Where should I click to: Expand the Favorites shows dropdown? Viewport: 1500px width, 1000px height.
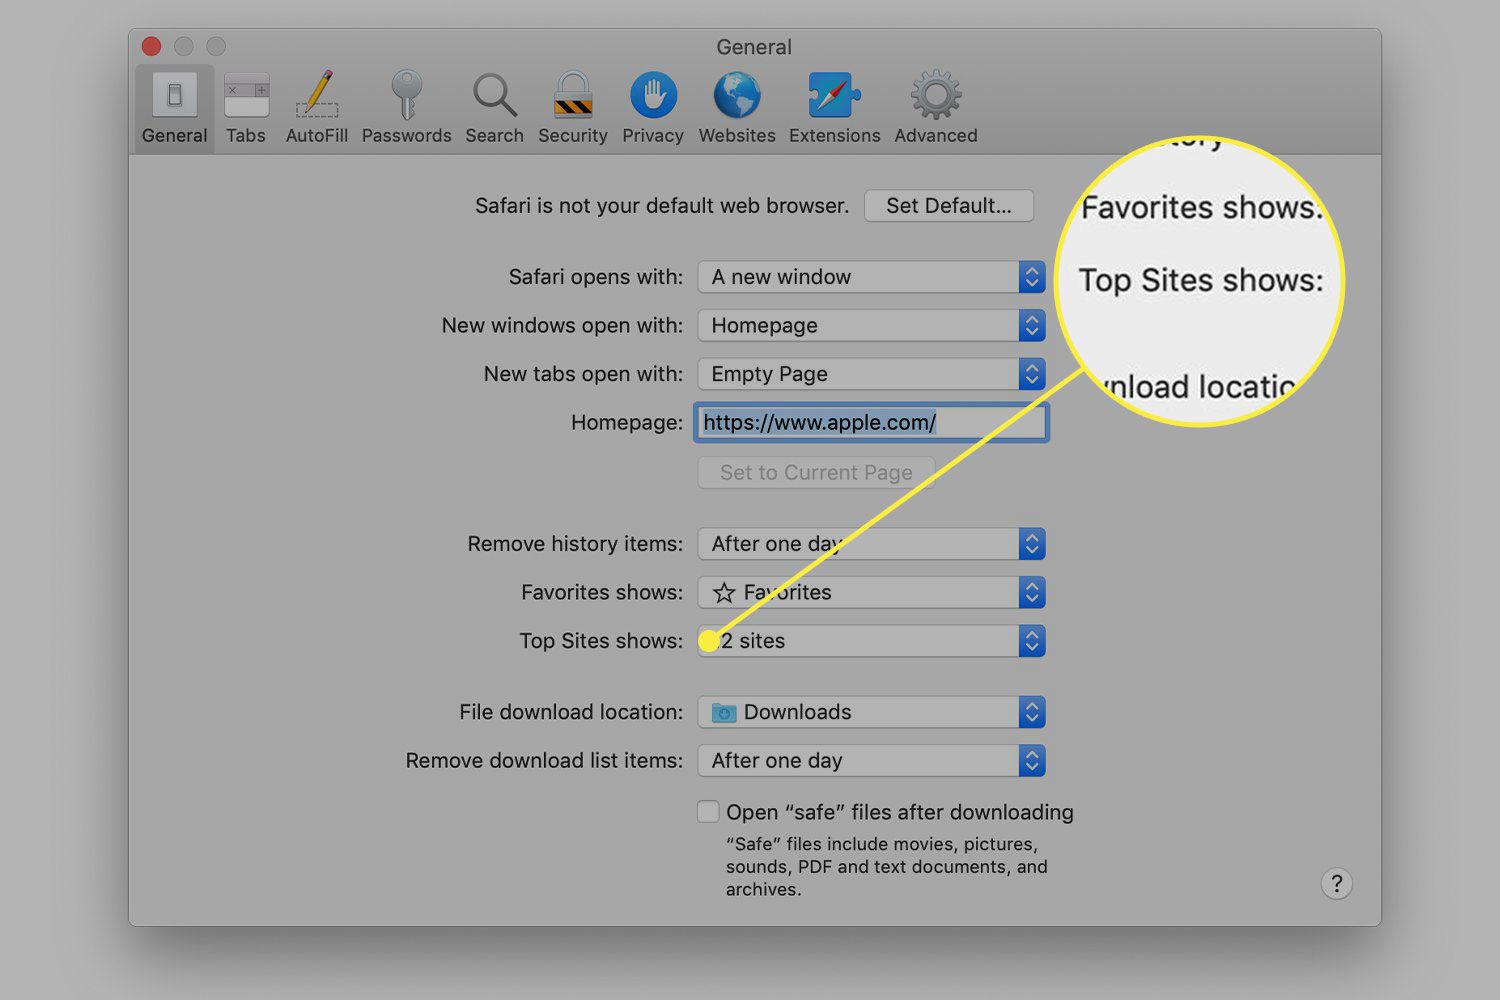[872, 592]
